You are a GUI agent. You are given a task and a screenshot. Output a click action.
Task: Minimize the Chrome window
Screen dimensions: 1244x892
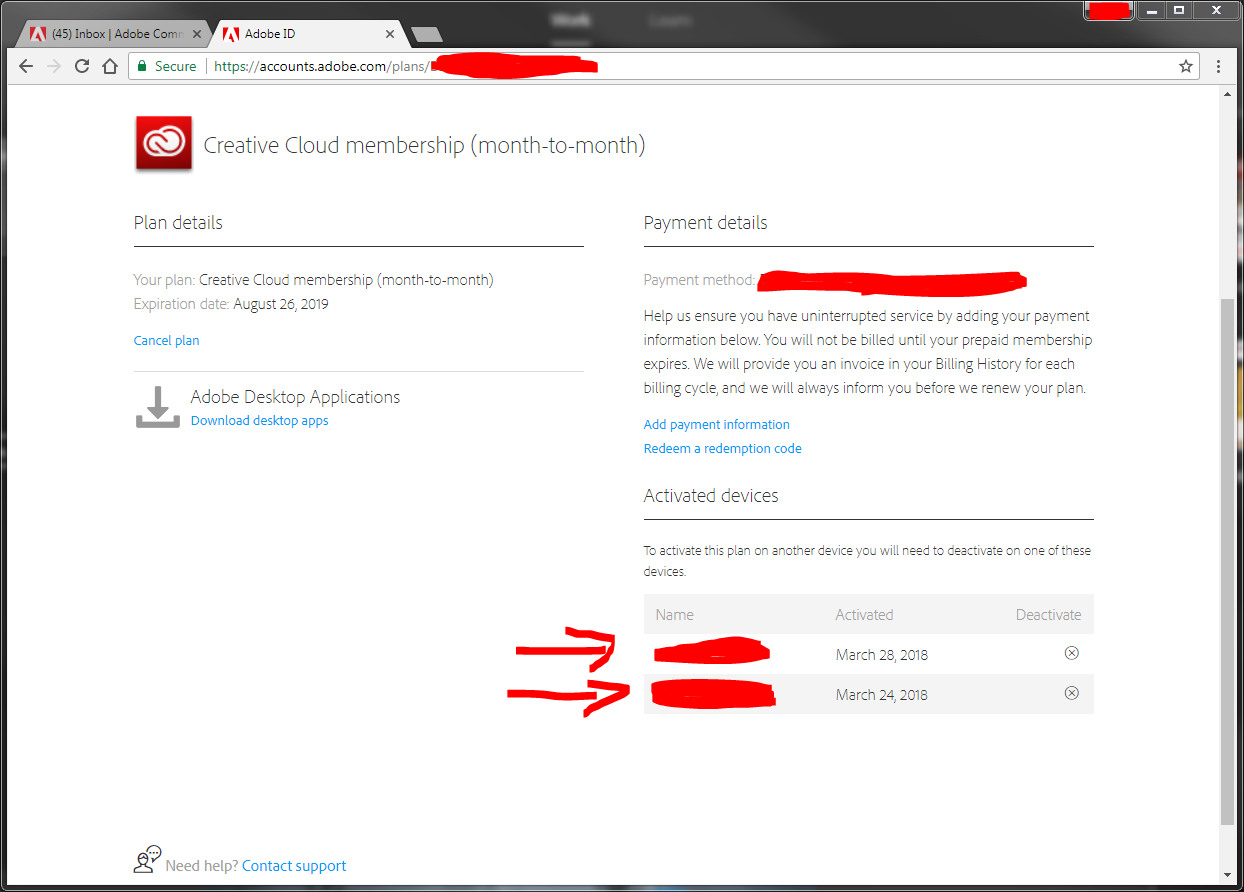pyautogui.click(x=1152, y=9)
